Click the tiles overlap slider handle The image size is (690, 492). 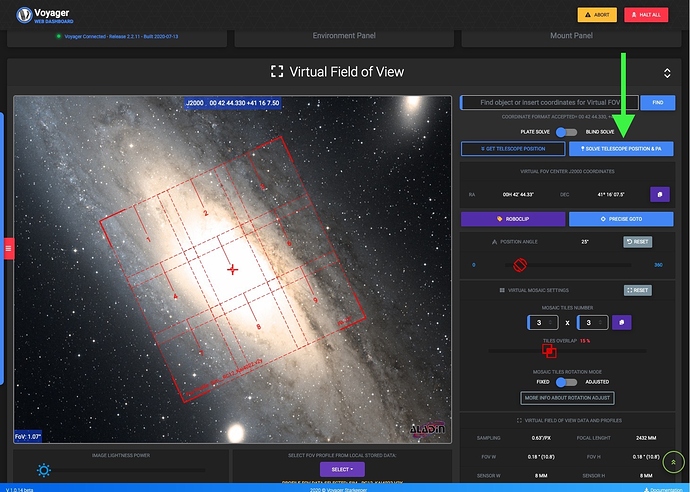(549, 351)
